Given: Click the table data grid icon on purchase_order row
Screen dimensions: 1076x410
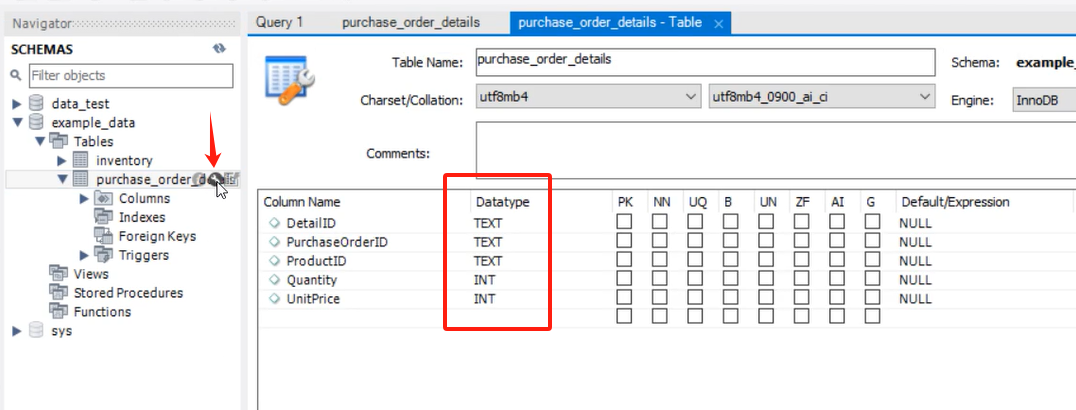Looking at the screenshot, I should pos(232,179).
